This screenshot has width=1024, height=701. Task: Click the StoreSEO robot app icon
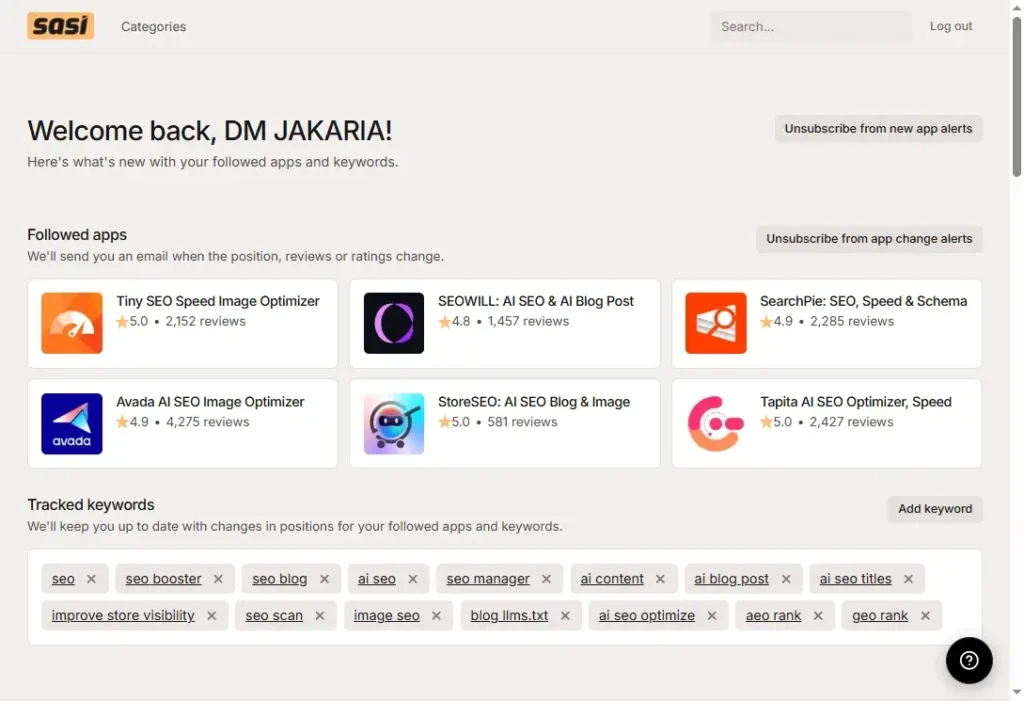click(x=393, y=423)
